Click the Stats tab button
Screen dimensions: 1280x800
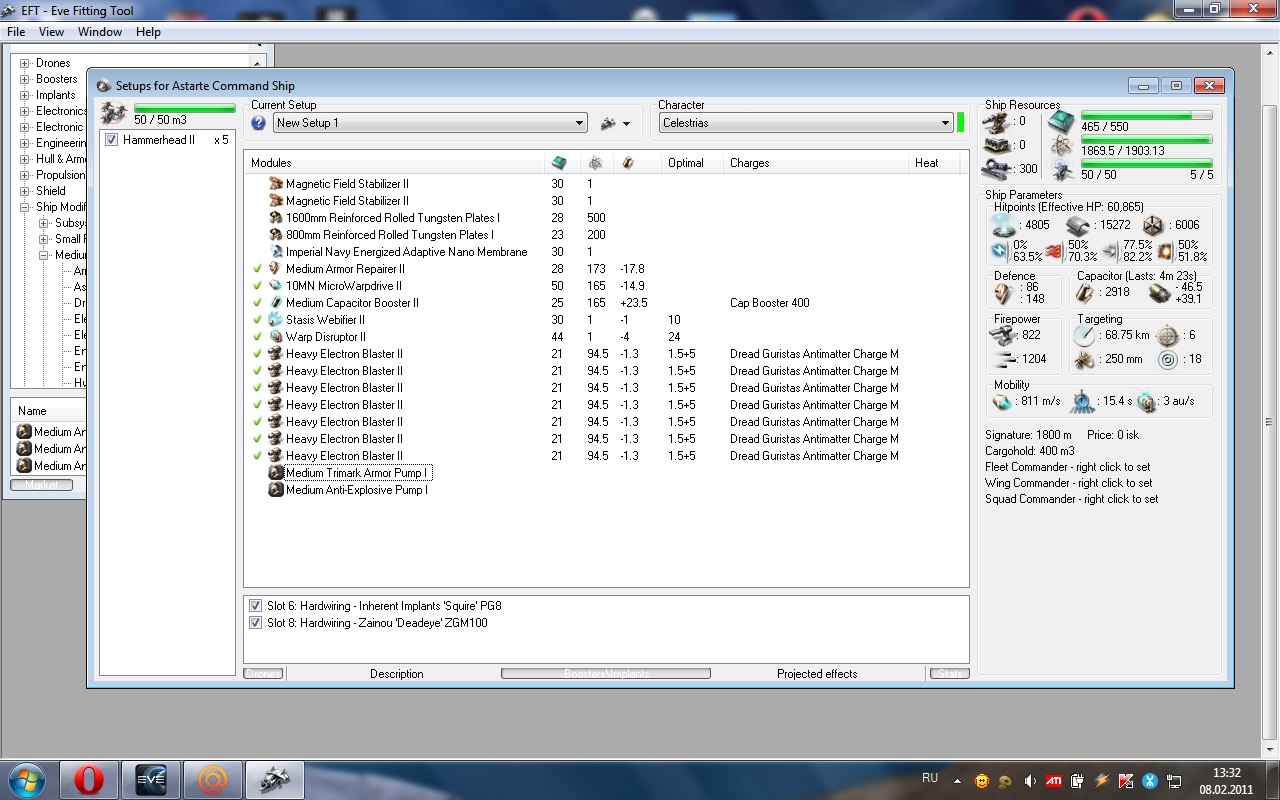pyautogui.click(x=950, y=674)
